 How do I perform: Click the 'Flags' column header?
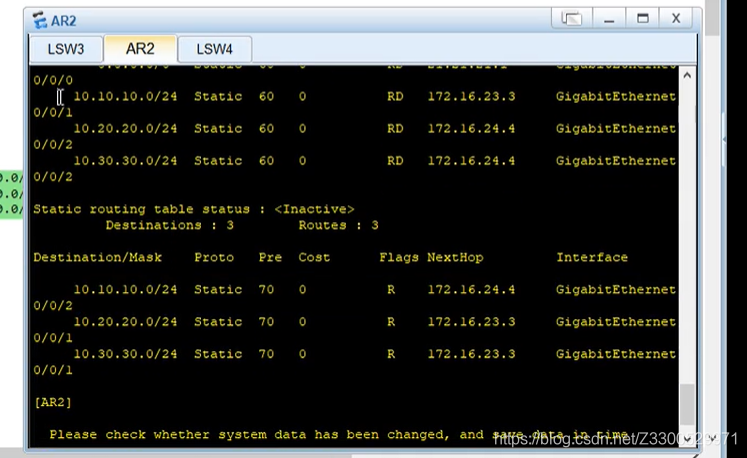point(399,257)
